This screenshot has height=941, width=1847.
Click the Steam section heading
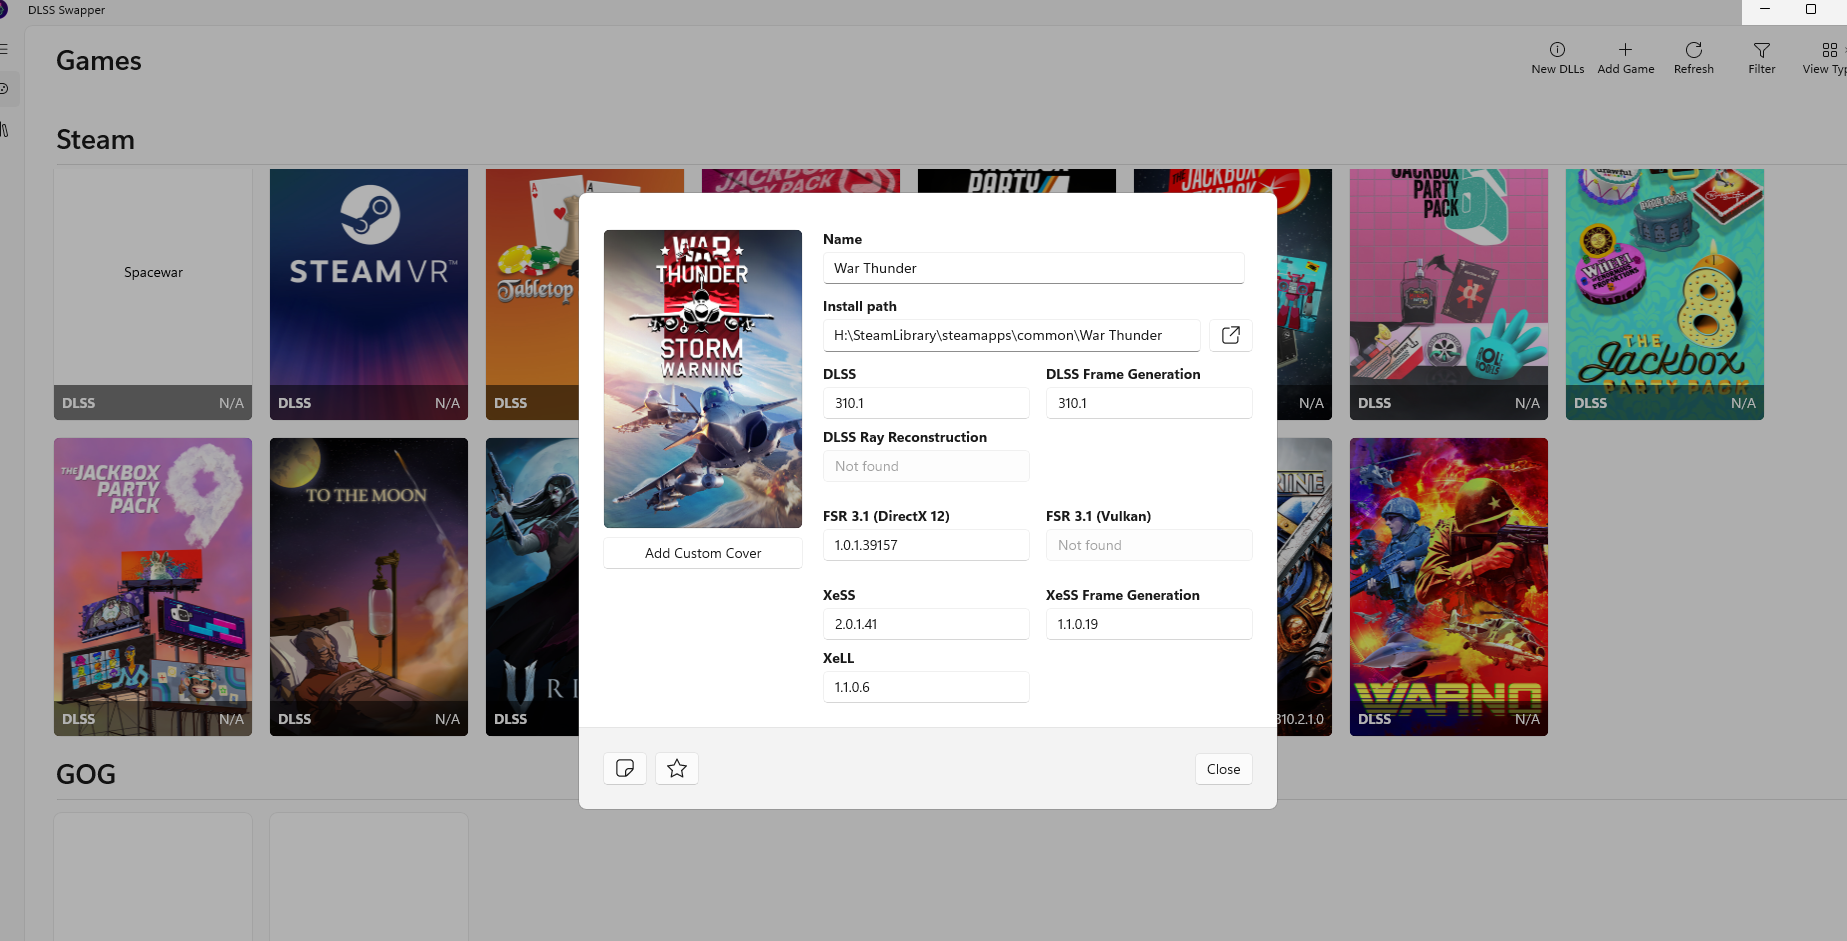coord(95,139)
